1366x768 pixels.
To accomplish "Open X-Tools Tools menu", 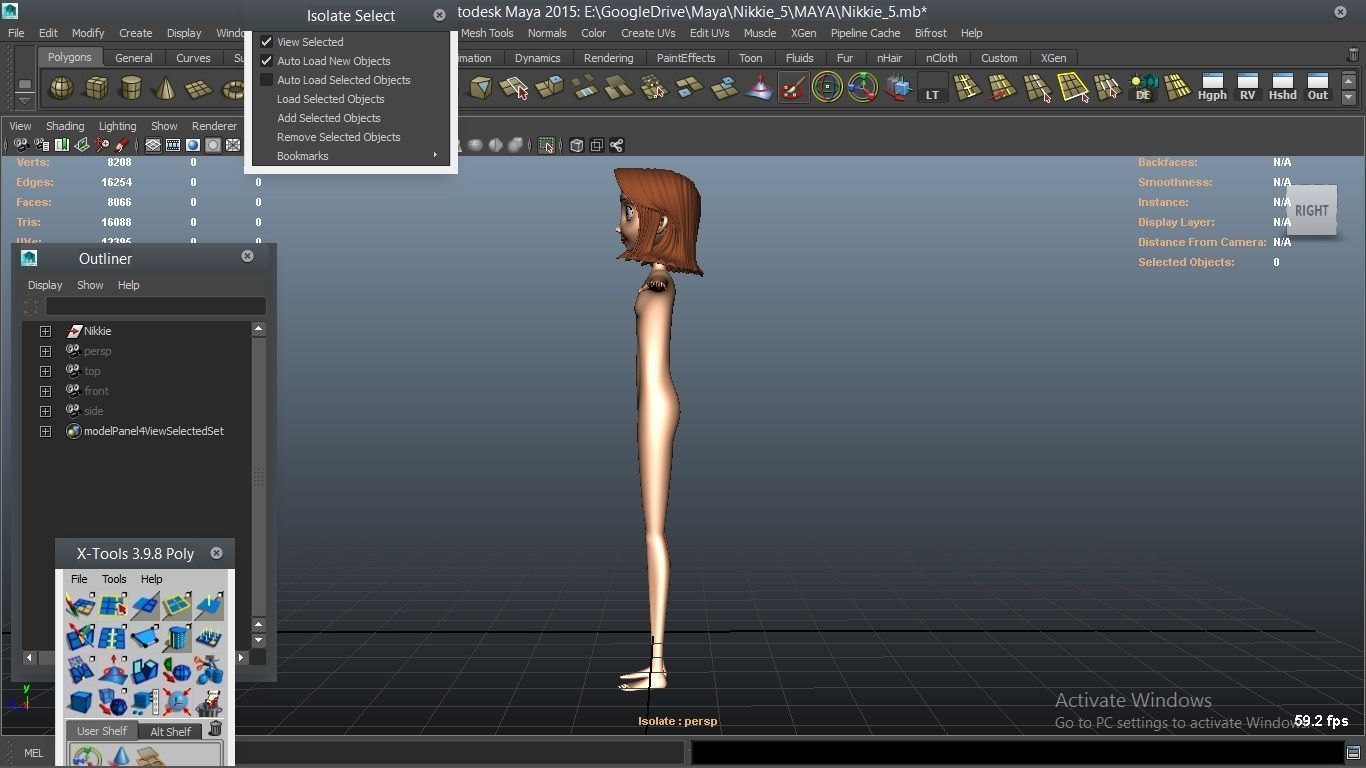I will pyautogui.click(x=114, y=579).
